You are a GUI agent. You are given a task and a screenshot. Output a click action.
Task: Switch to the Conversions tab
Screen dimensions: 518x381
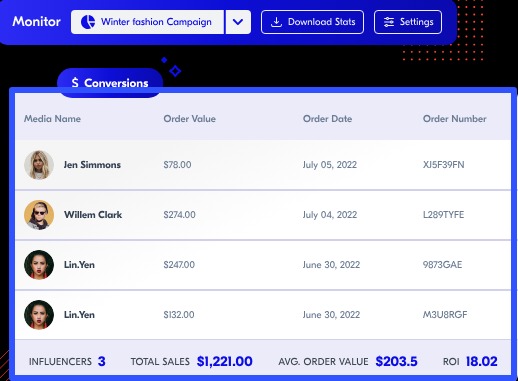[110, 83]
